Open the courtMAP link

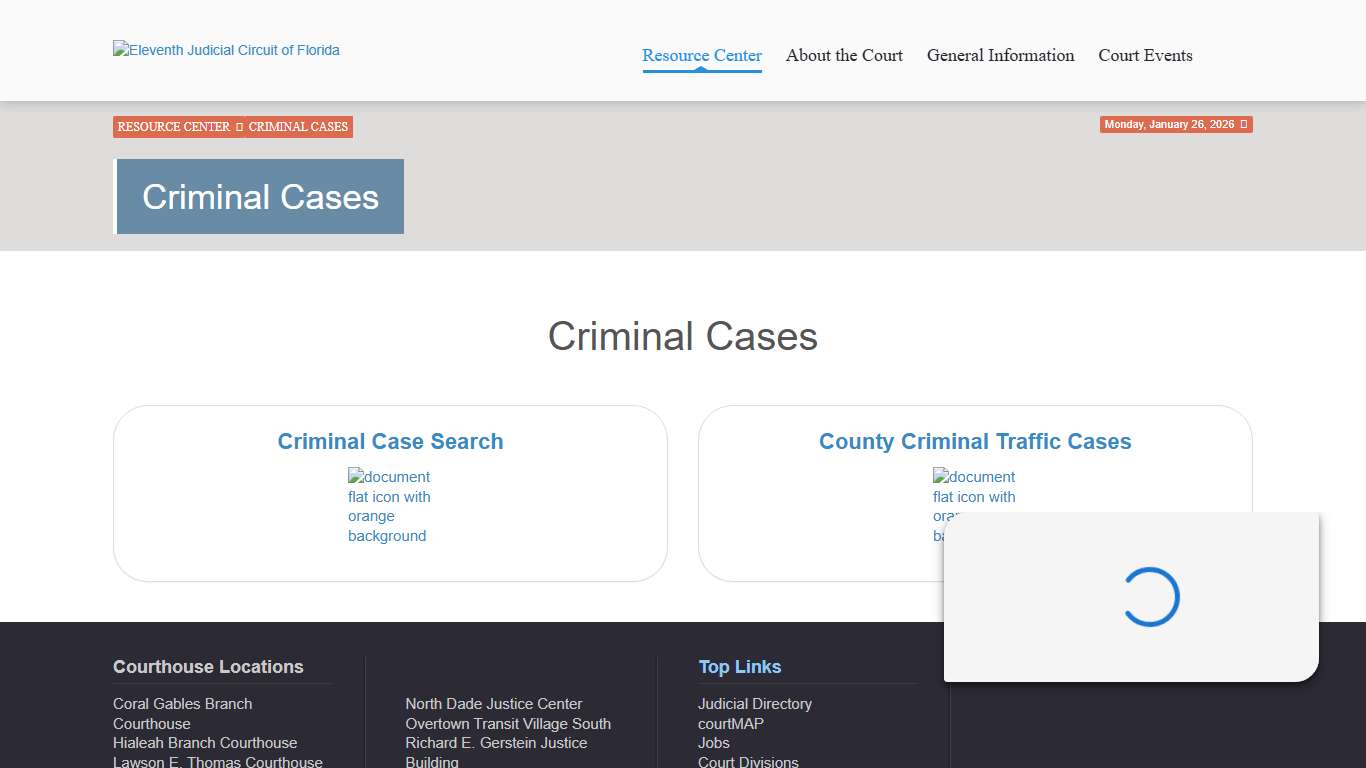[x=730, y=723]
